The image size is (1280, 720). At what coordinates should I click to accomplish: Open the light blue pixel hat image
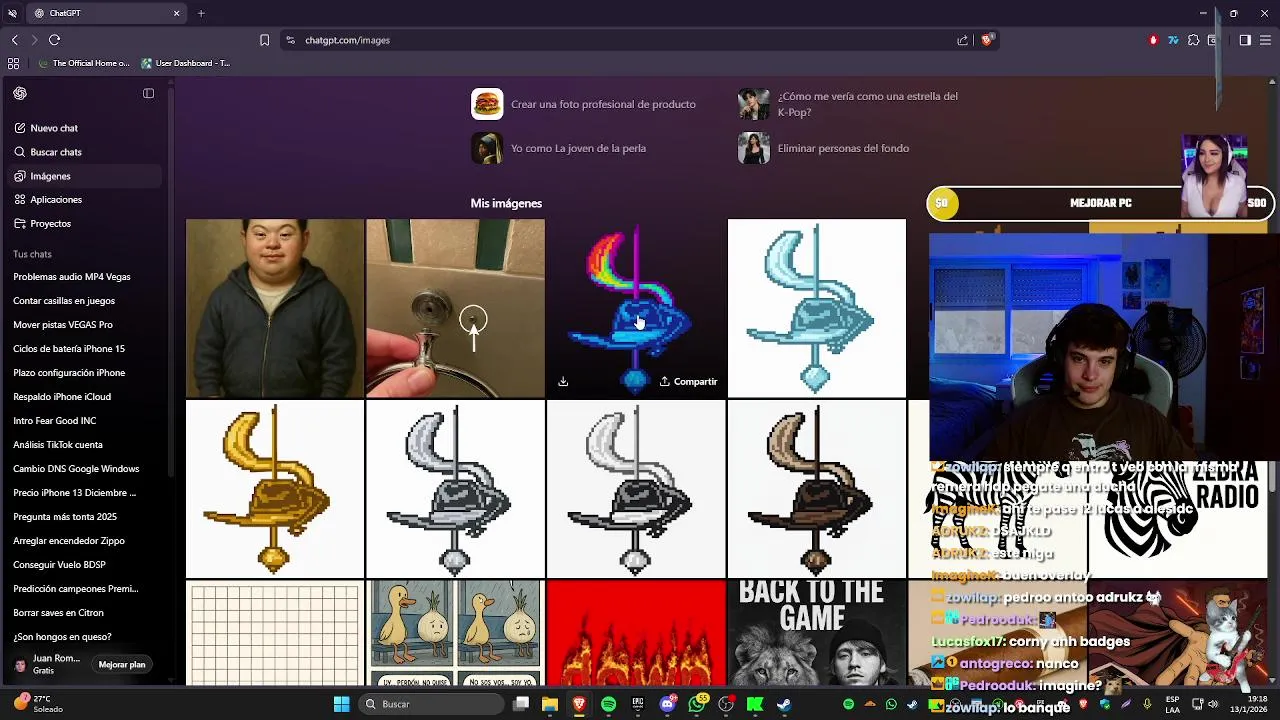(x=816, y=308)
